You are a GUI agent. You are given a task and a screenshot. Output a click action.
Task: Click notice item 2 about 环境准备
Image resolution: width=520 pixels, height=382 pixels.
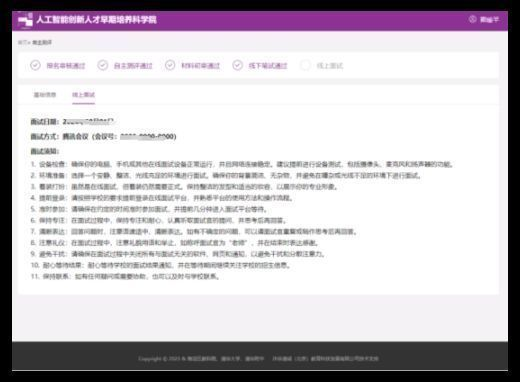point(226,176)
